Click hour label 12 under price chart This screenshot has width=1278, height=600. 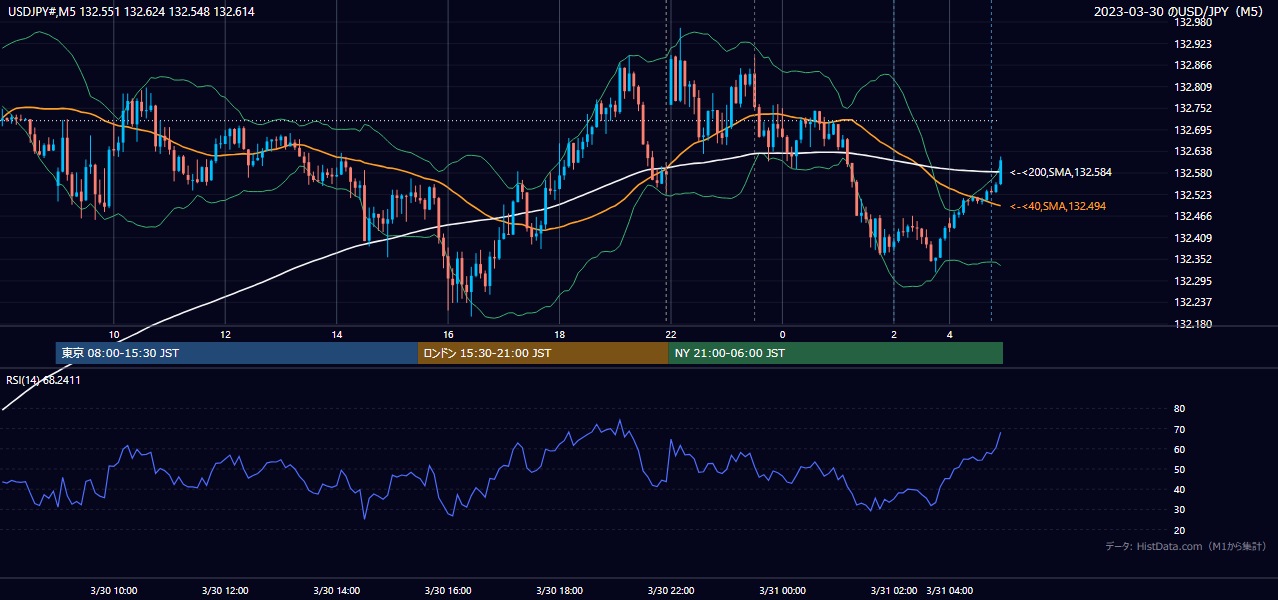coord(225,334)
